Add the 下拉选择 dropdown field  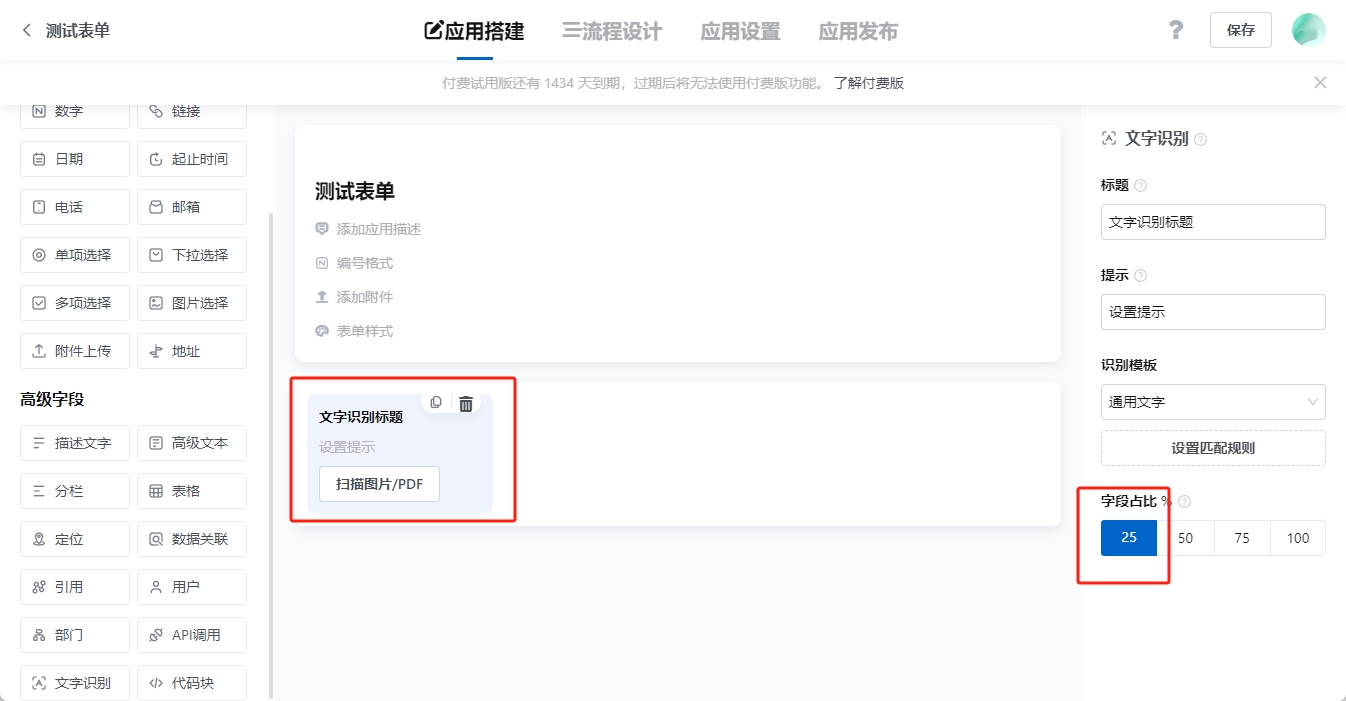(192, 255)
